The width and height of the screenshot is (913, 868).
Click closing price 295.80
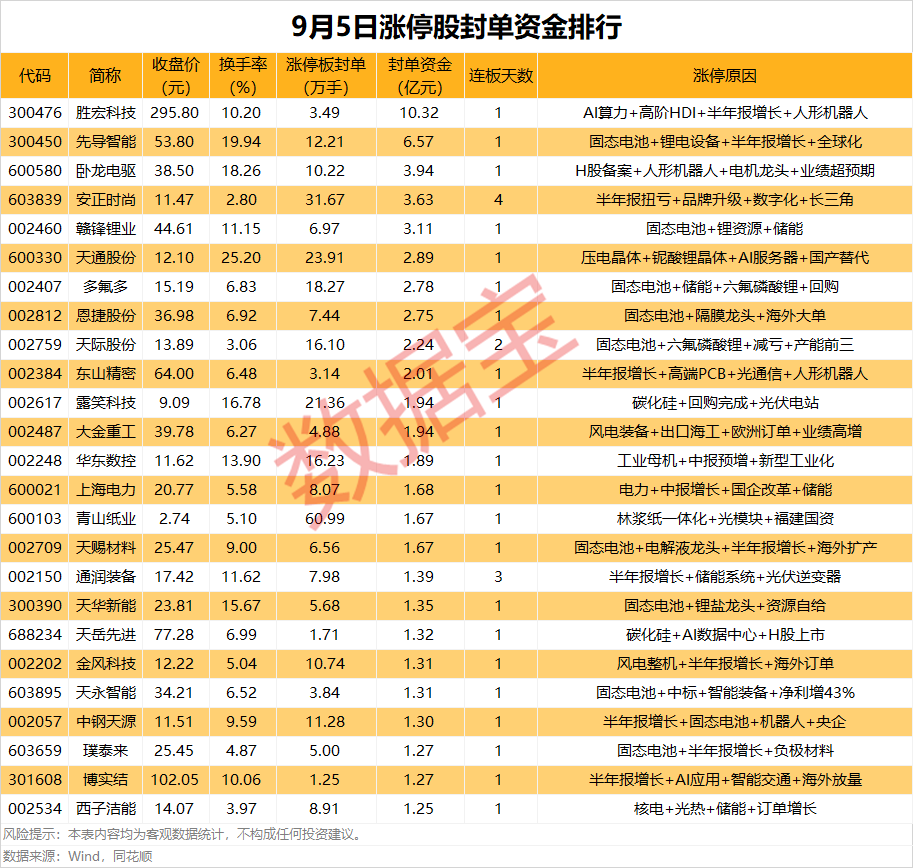coord(175,113)
